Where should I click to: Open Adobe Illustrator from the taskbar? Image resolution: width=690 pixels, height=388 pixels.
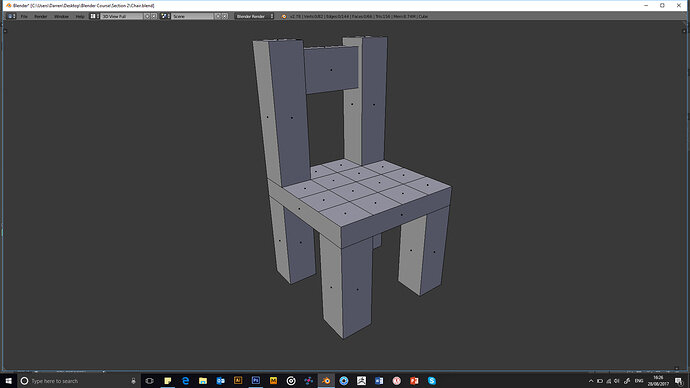pos(238,381)
